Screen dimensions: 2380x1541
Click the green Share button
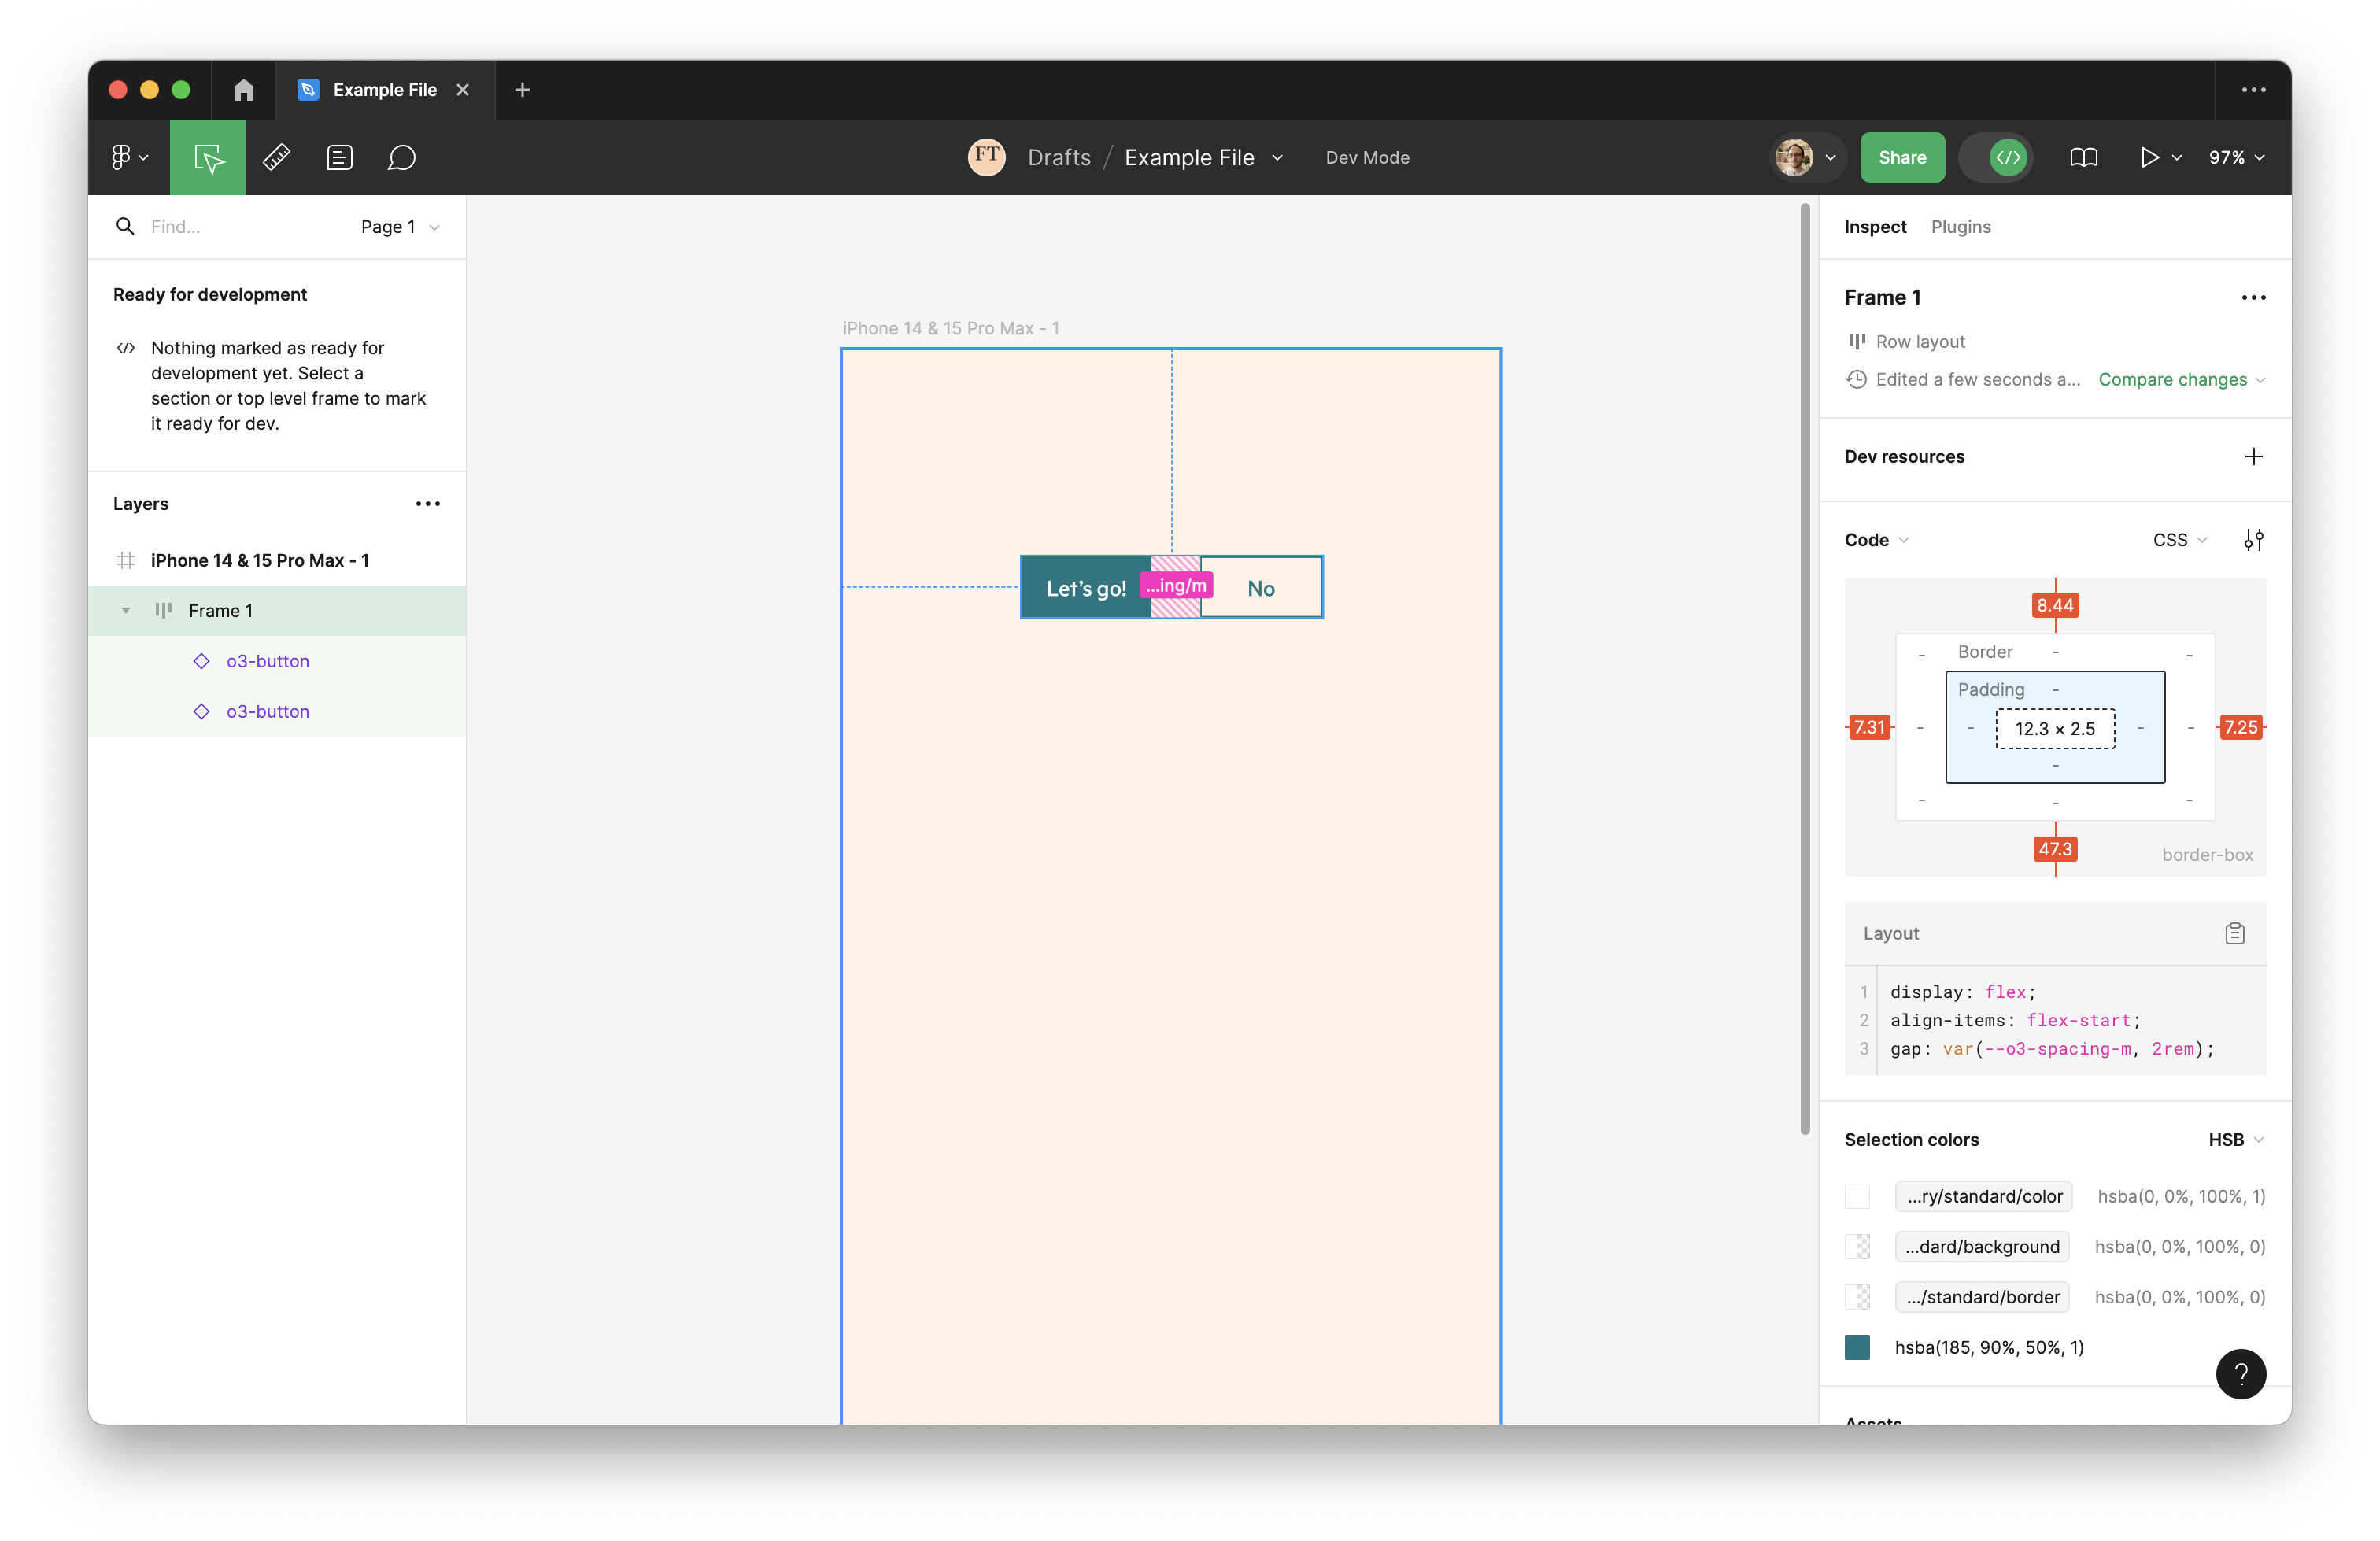tap(1901, 157)
